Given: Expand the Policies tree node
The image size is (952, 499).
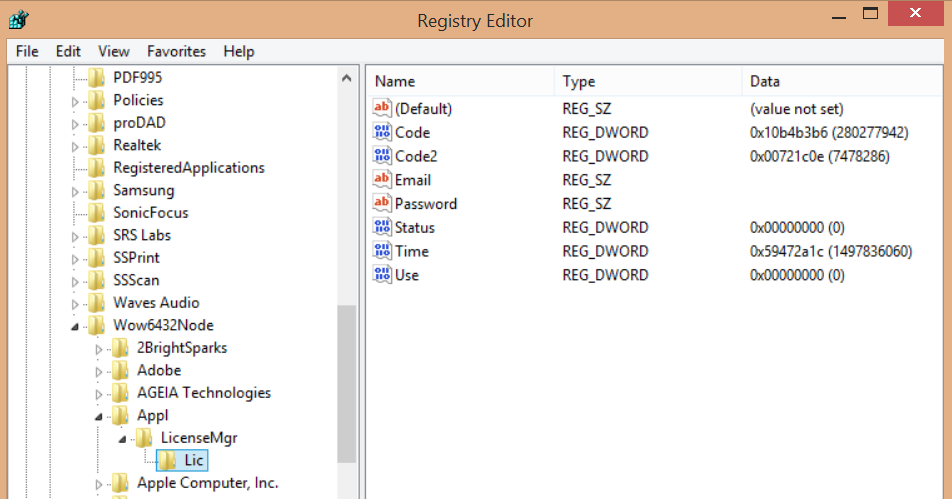Looking at the screenshot, I should [x=75, y=101].
